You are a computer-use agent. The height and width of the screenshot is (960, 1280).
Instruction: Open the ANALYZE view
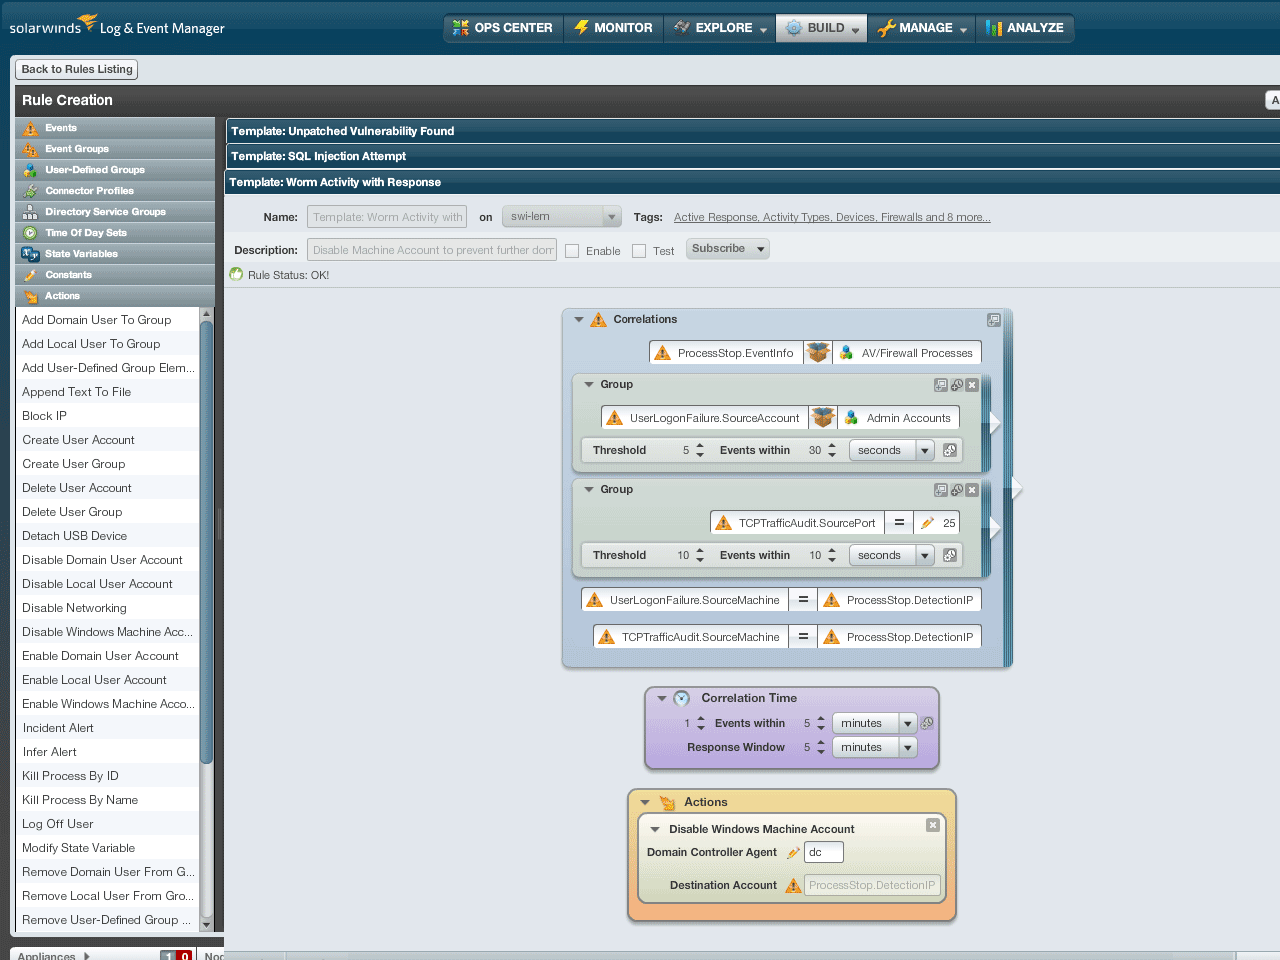1025,28
